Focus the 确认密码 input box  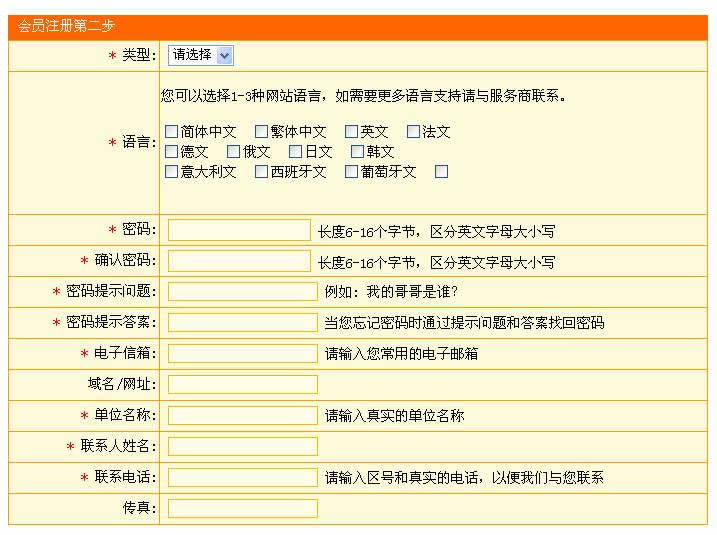point(239,261)
